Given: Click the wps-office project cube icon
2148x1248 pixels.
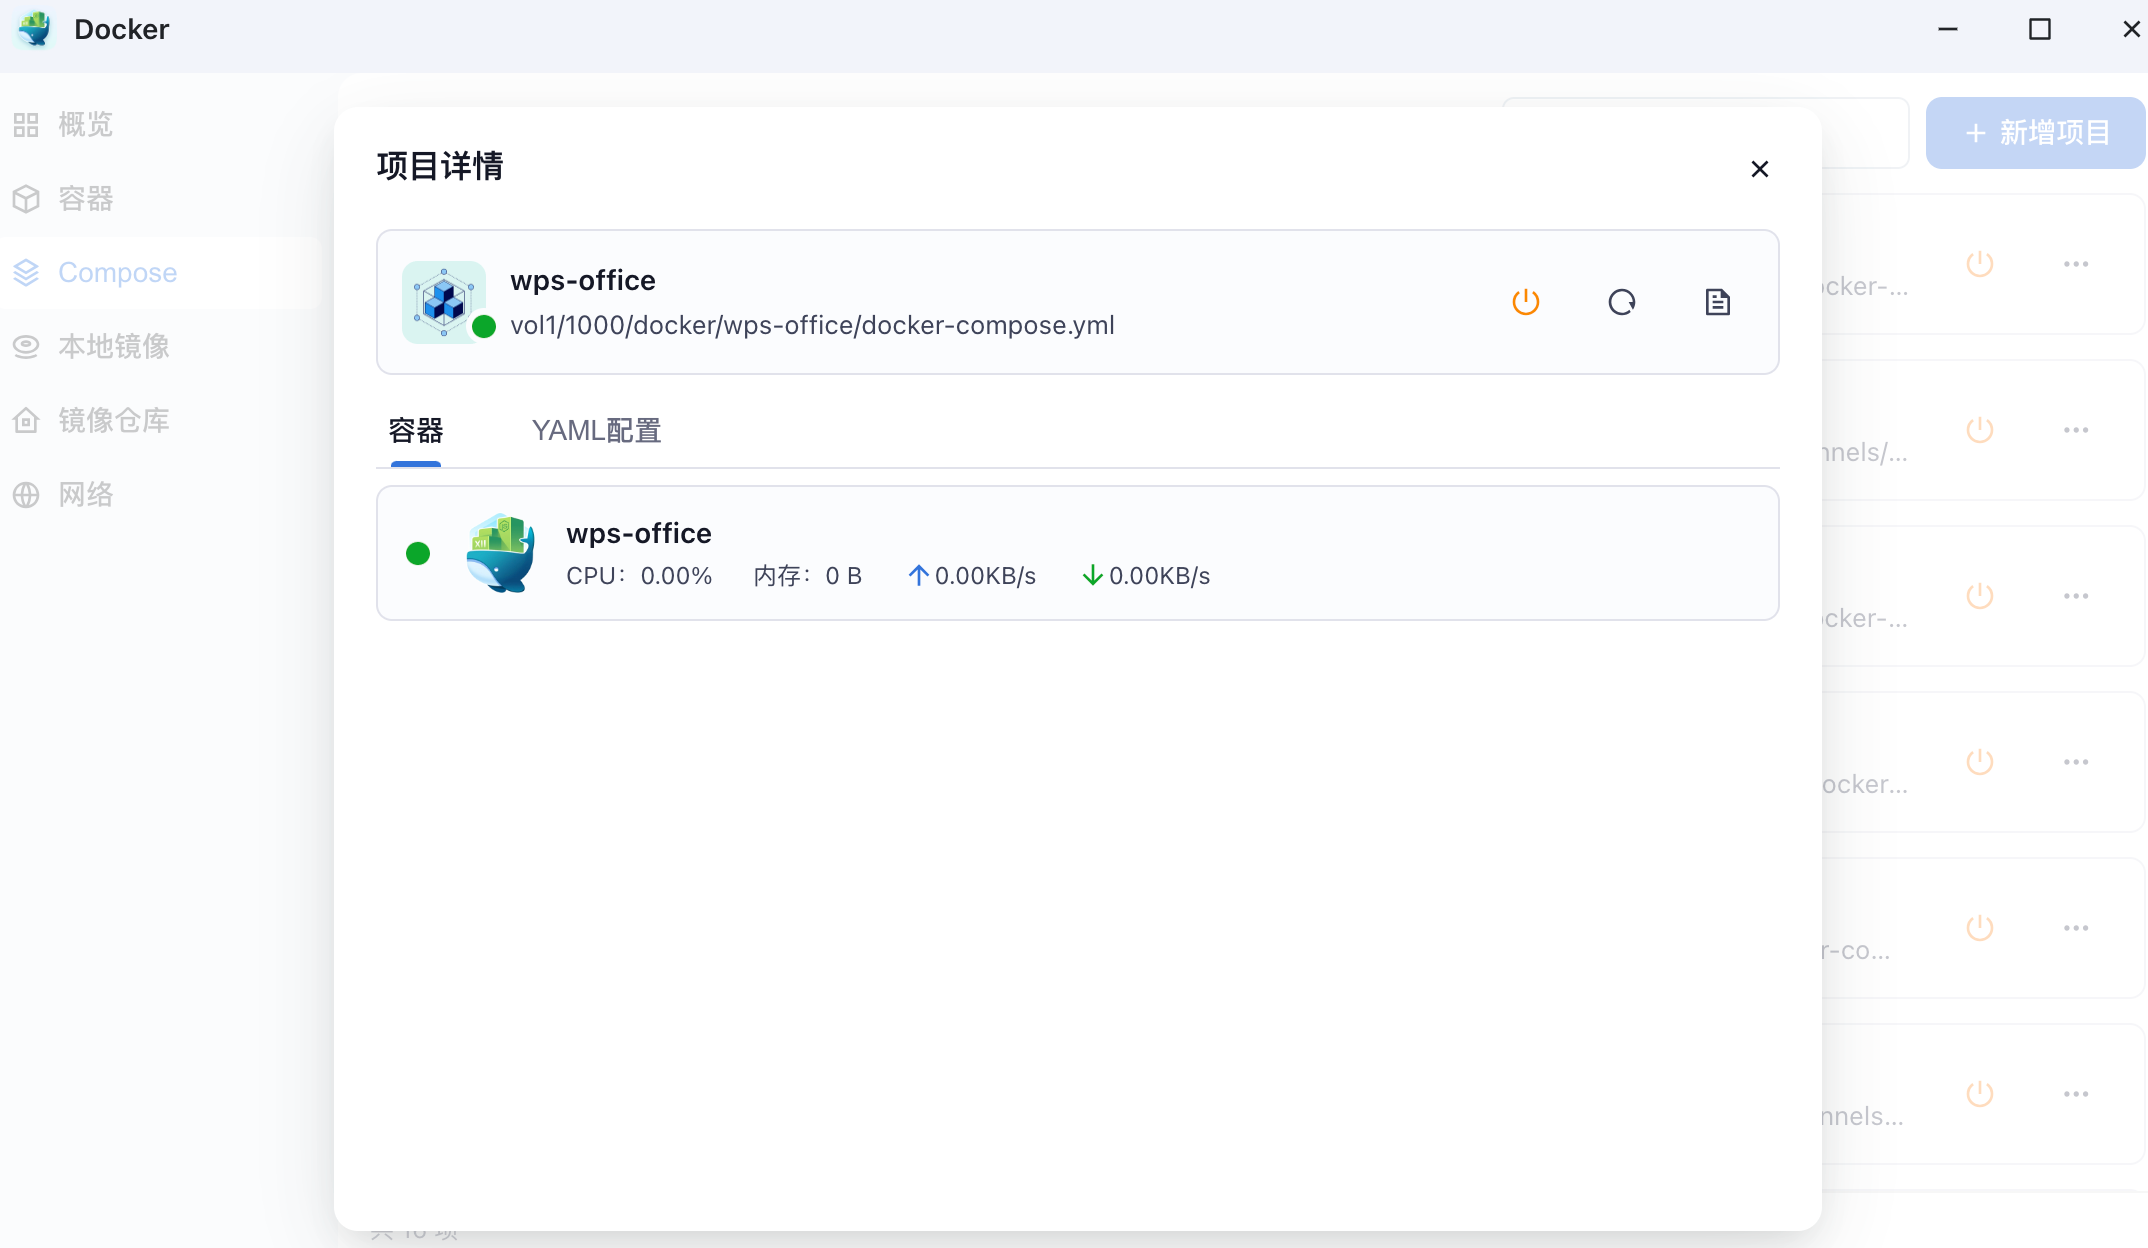Looking at the screenshot, I should 444,302.
